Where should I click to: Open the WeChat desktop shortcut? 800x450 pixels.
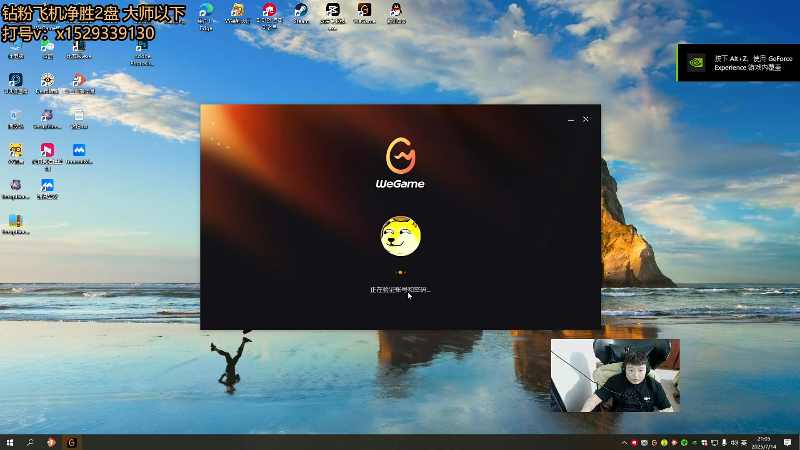click(x=47, y=47)
